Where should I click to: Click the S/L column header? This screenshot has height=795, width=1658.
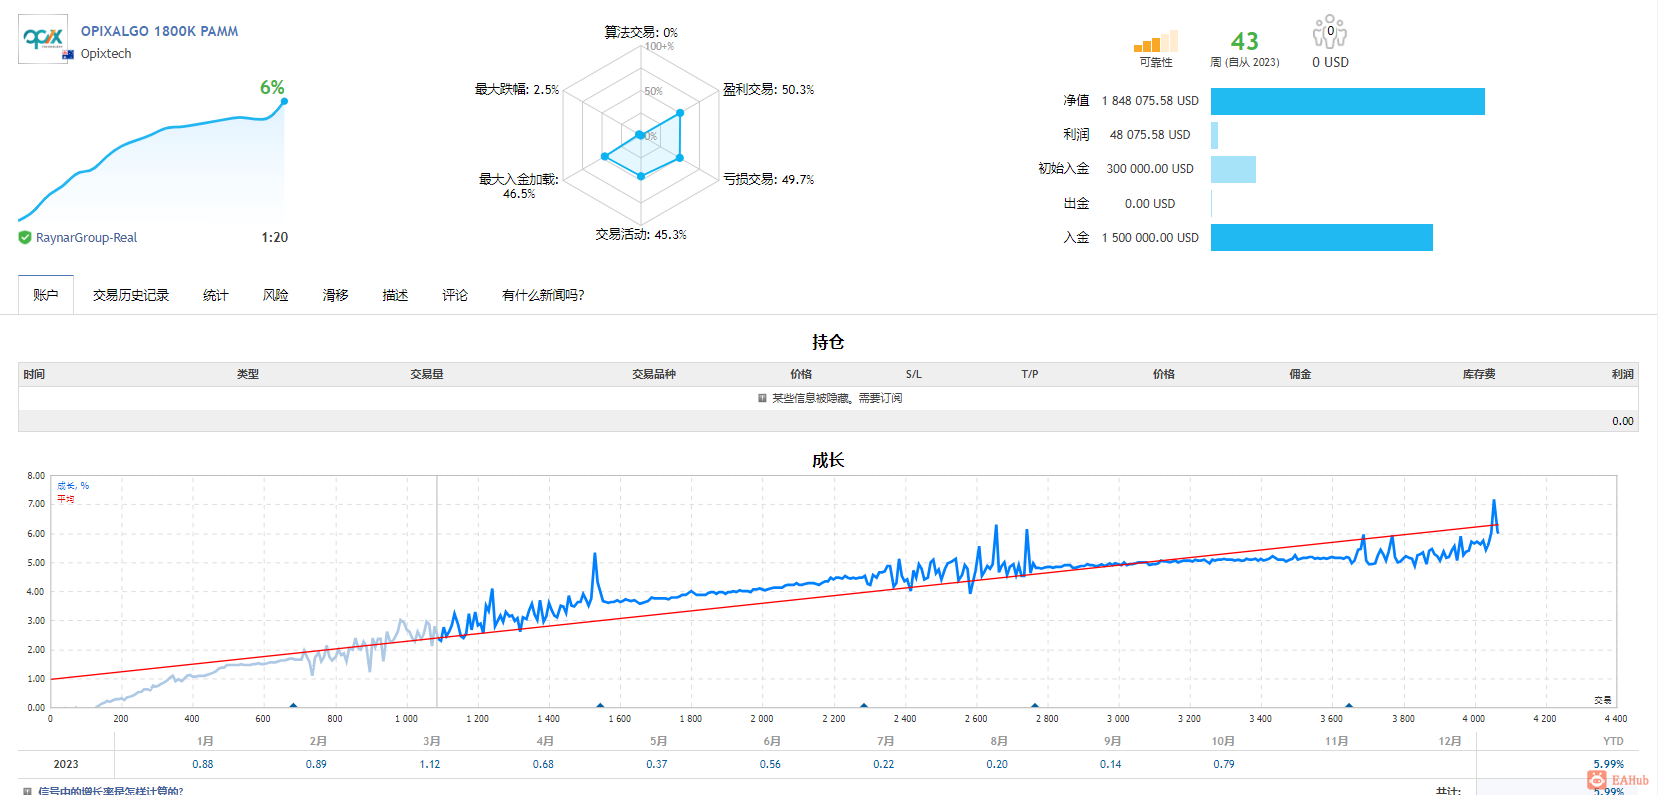point(914,374)
